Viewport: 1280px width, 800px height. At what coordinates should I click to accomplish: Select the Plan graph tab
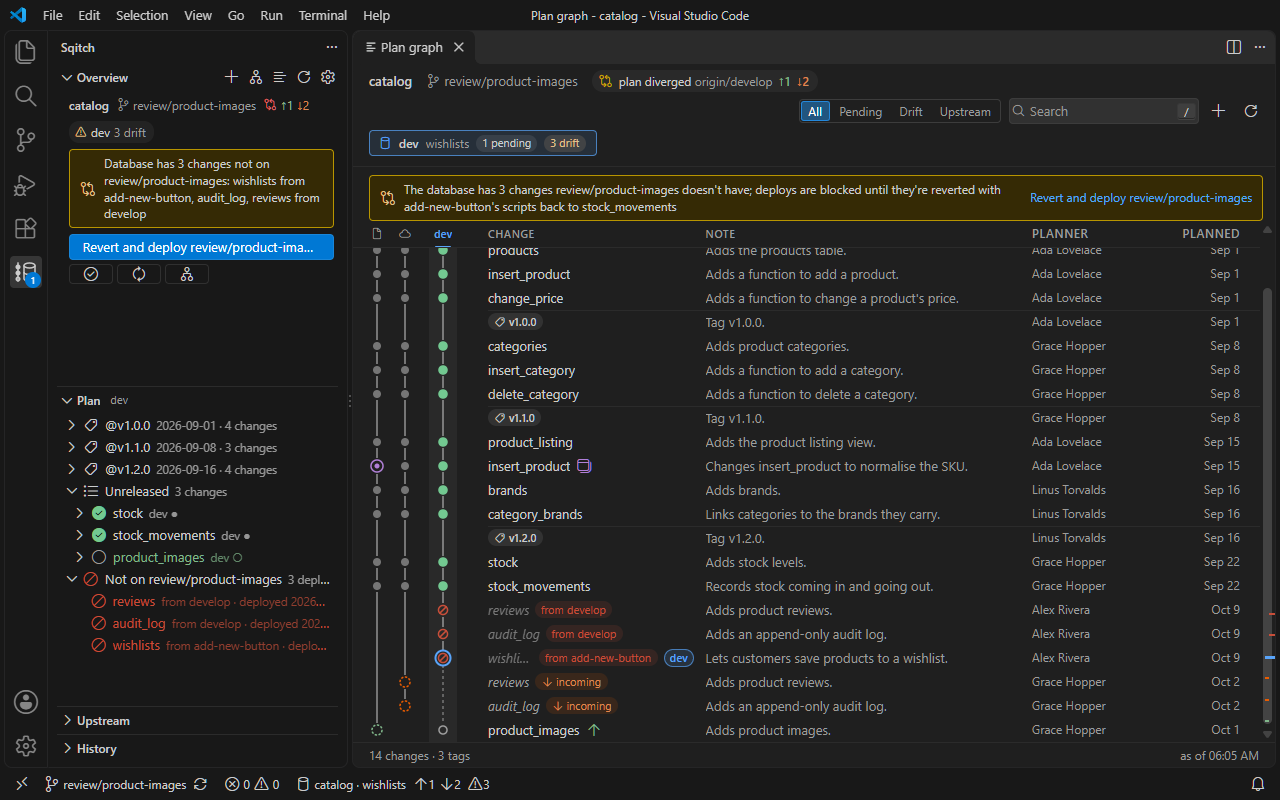click(412, 47)
